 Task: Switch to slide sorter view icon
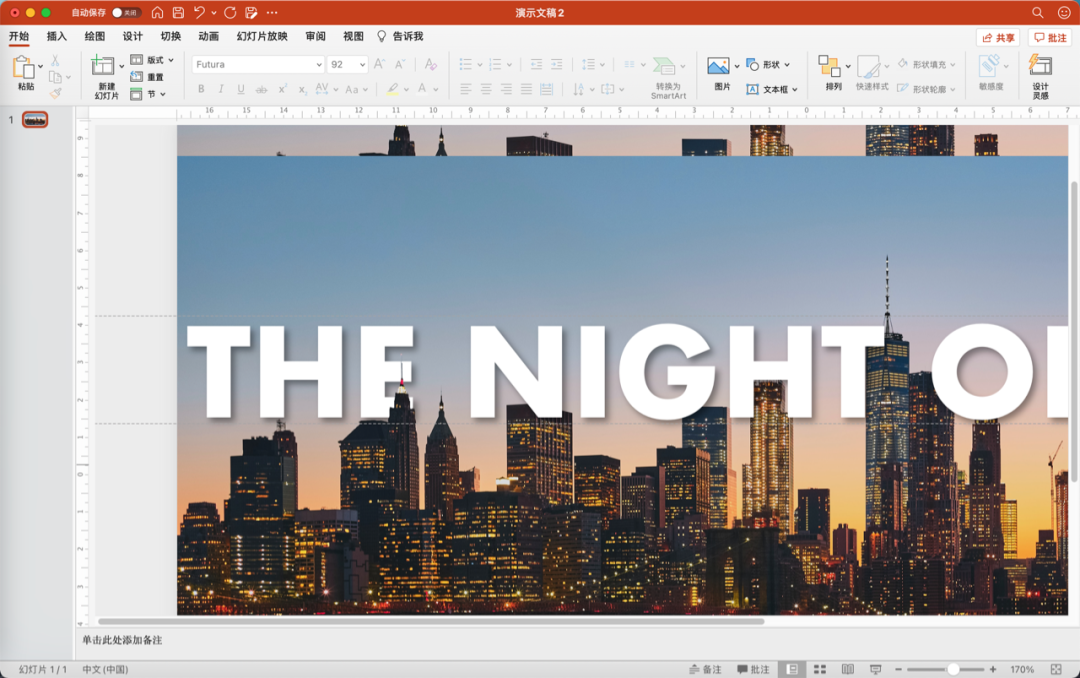(x=820, y=669)
